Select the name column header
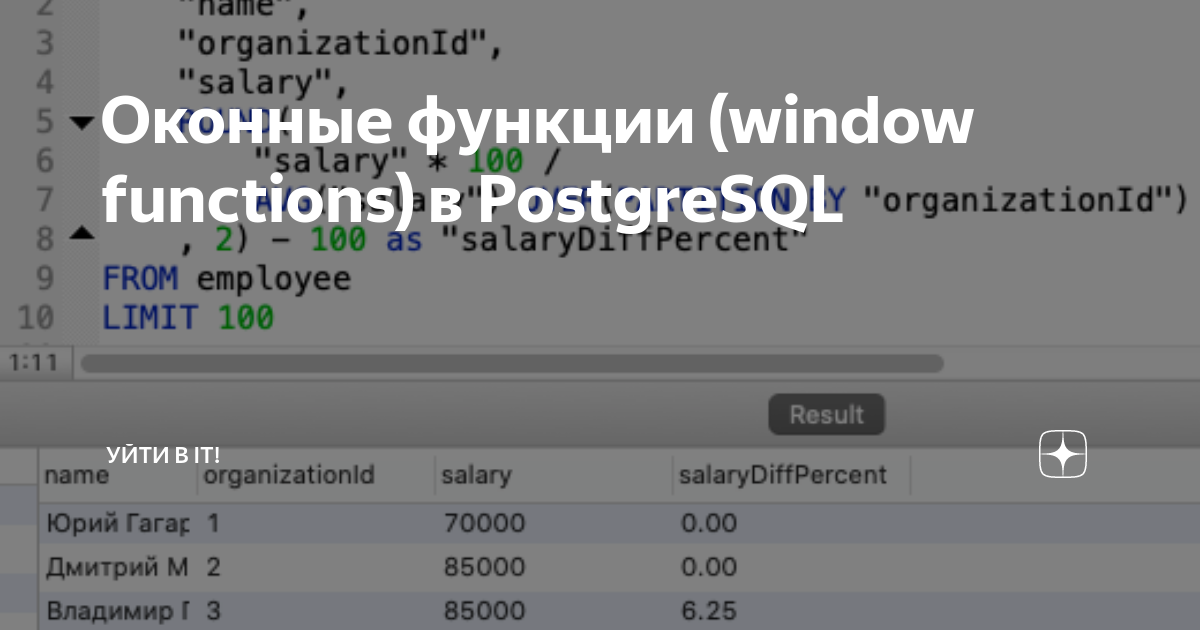 [x=75, y=475]
